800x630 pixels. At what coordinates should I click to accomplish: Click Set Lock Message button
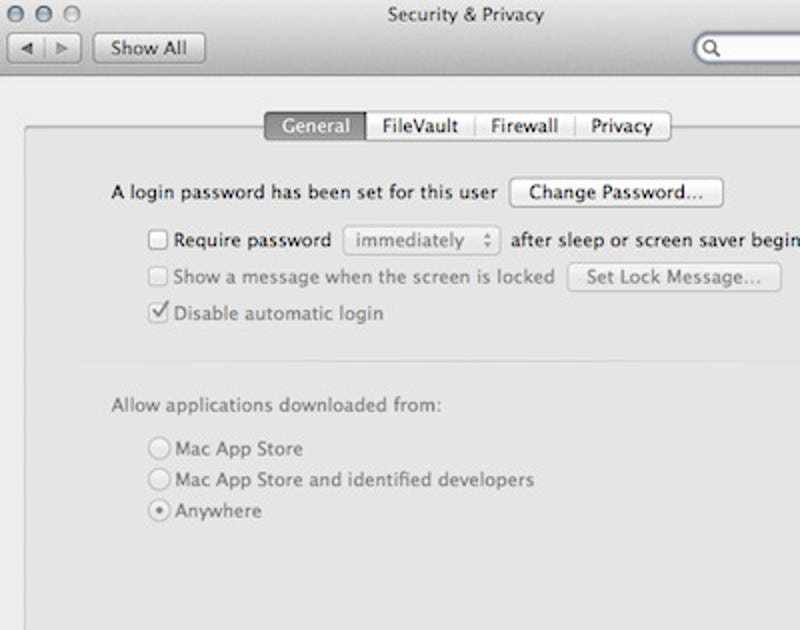point(673,277)
